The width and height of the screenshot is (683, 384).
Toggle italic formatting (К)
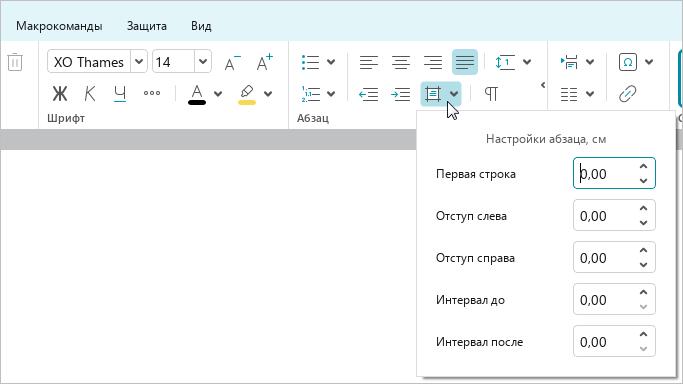coord(90,94)
